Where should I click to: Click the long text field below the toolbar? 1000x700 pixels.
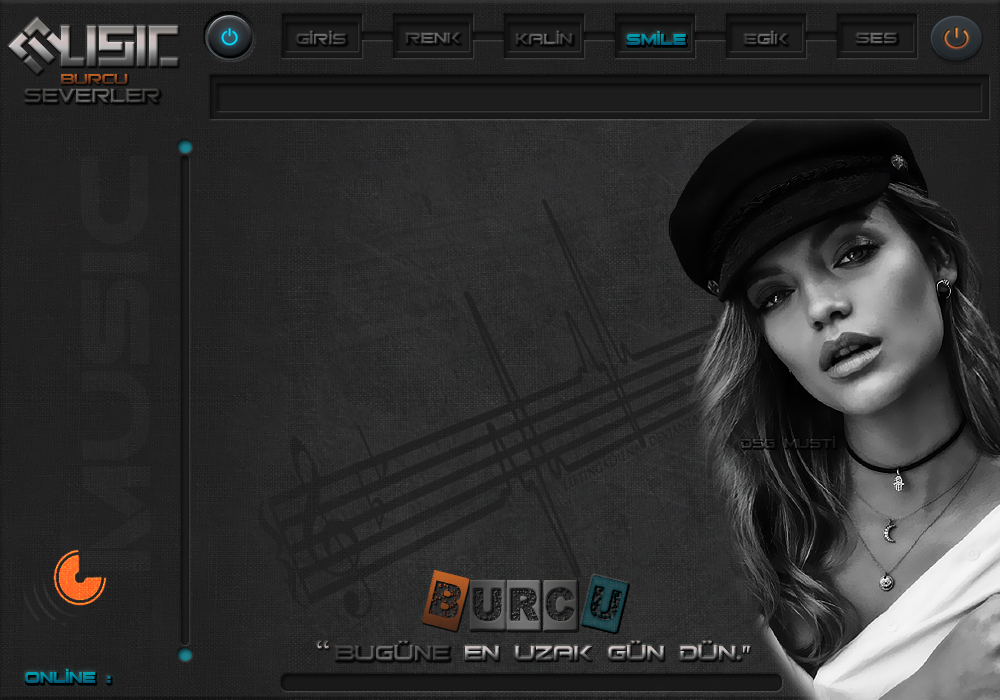click(x=598, y=97)
